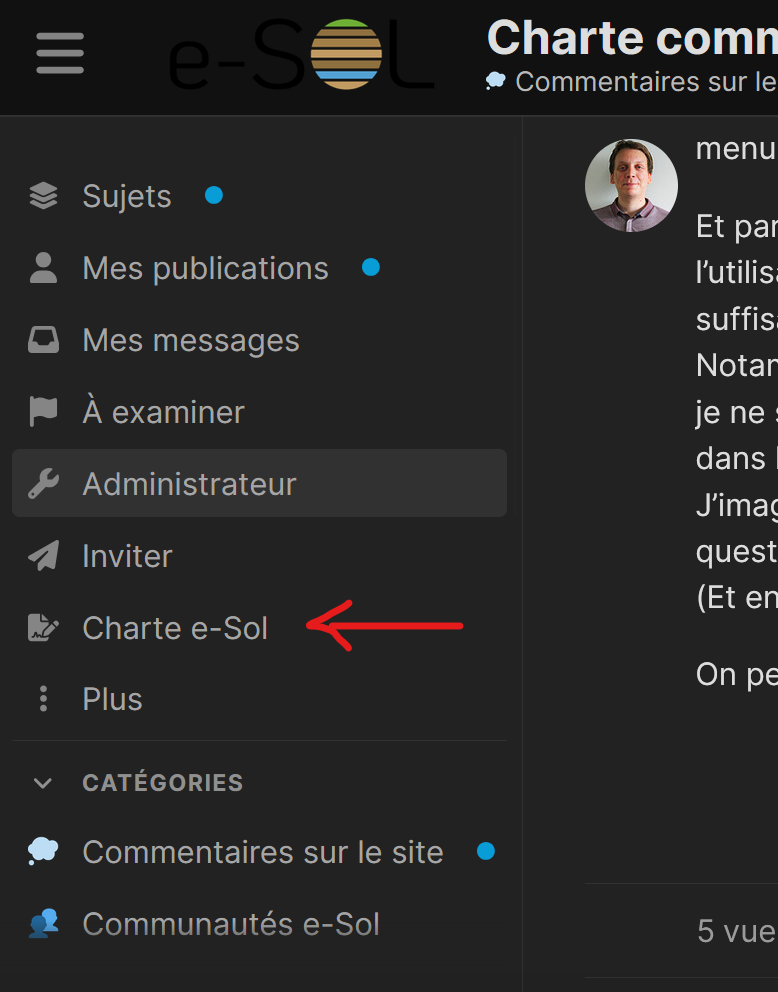778x992 pixels.
Task: Click the user avatar photo in post
Action: [x=631, y=186]
